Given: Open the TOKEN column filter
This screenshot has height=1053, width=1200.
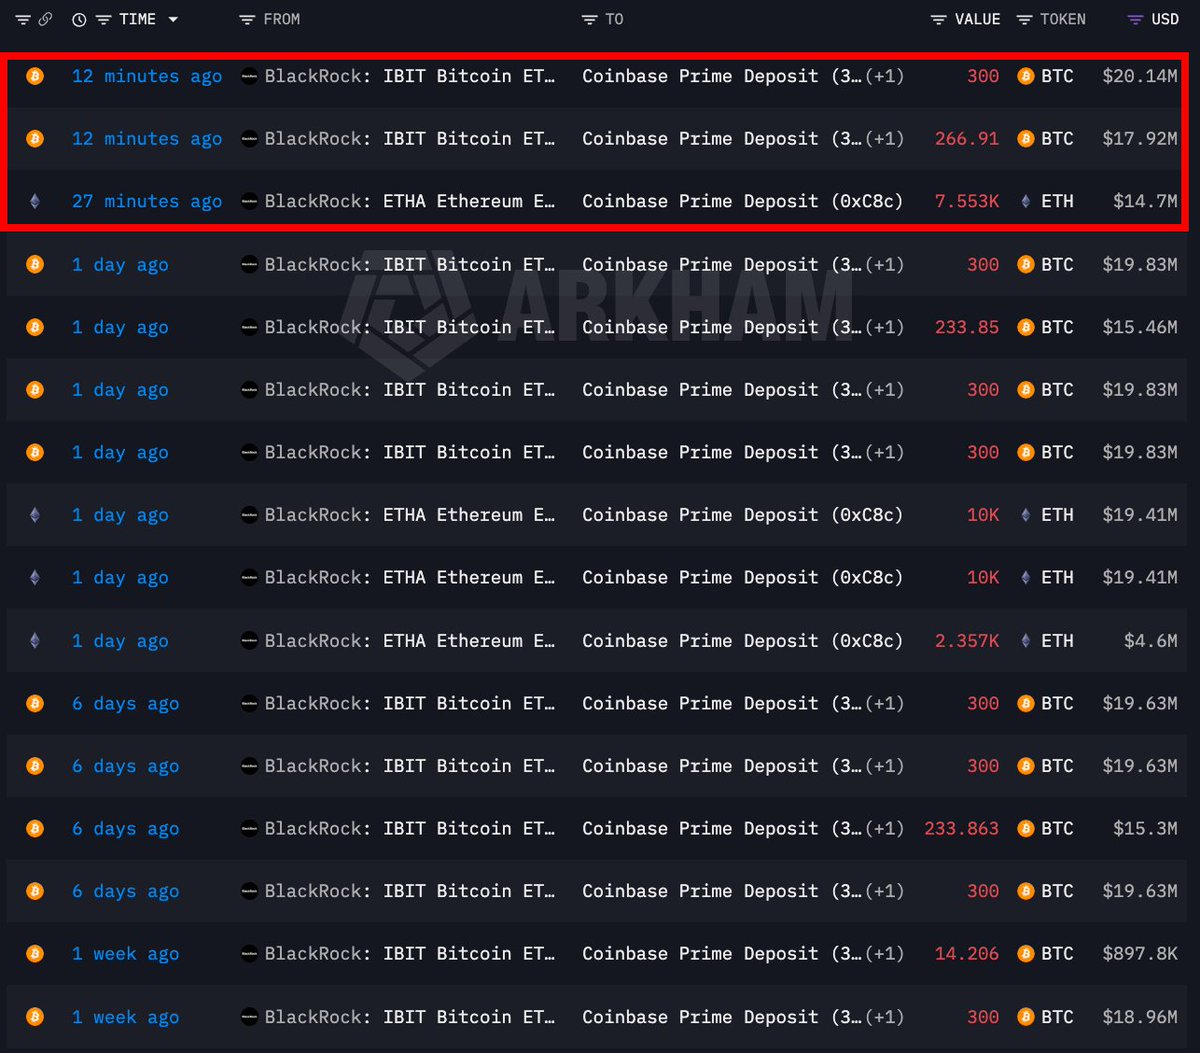Looking at the screenshot, I should coord(1024,19).
